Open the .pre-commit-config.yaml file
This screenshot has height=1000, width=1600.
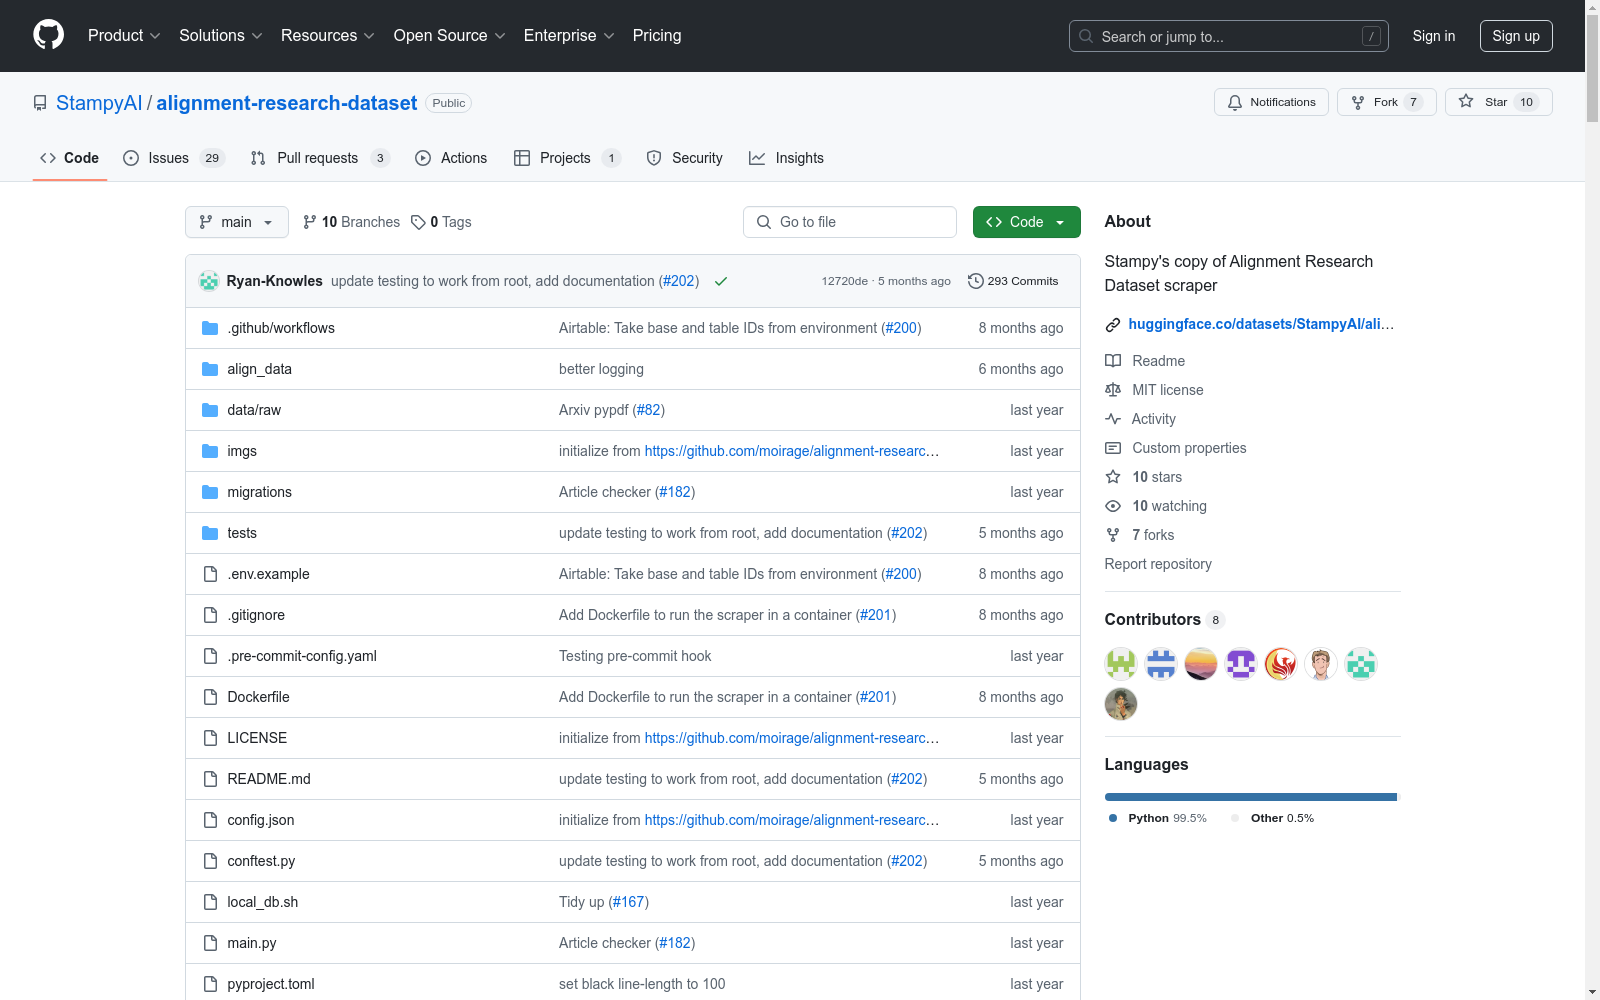point(302,656)
